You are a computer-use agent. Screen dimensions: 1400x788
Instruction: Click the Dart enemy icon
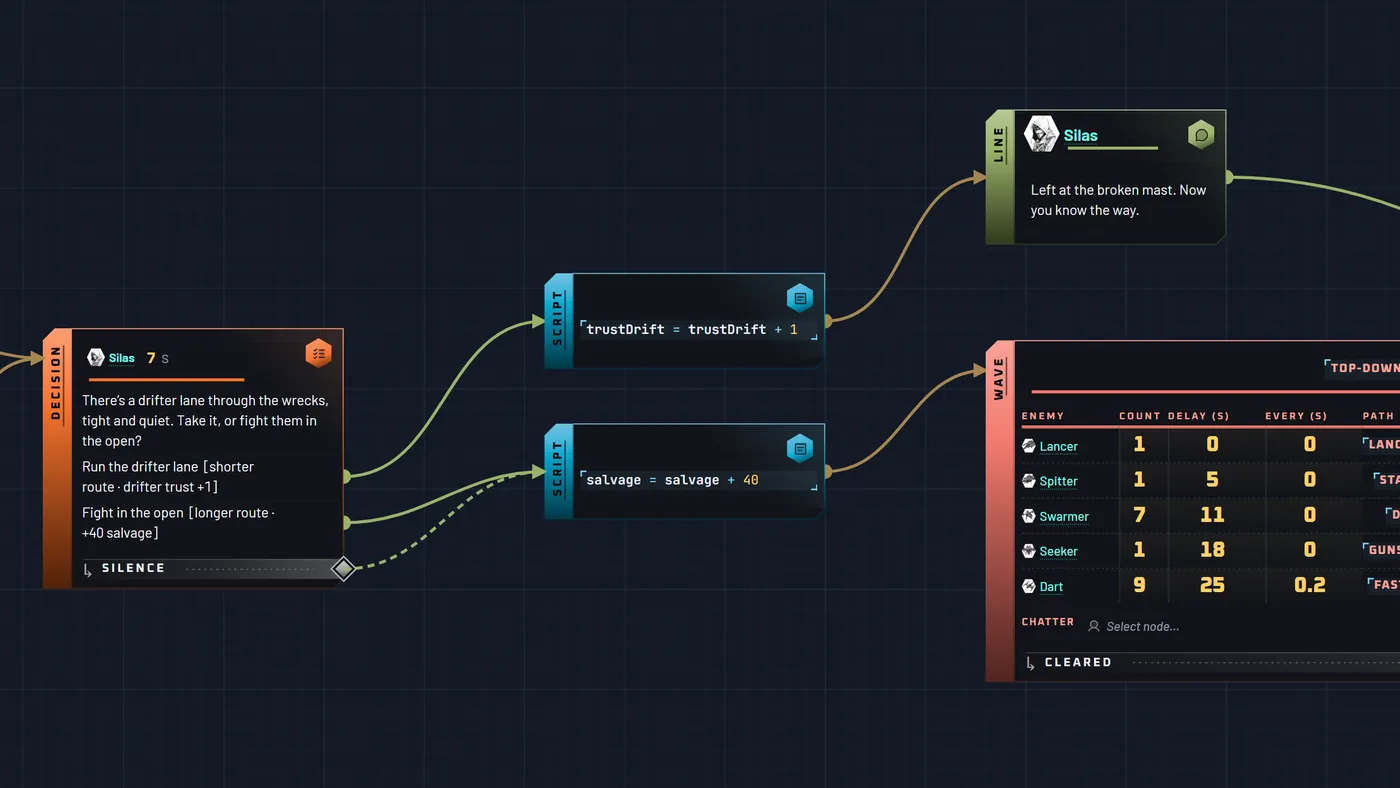point(1029,586)
